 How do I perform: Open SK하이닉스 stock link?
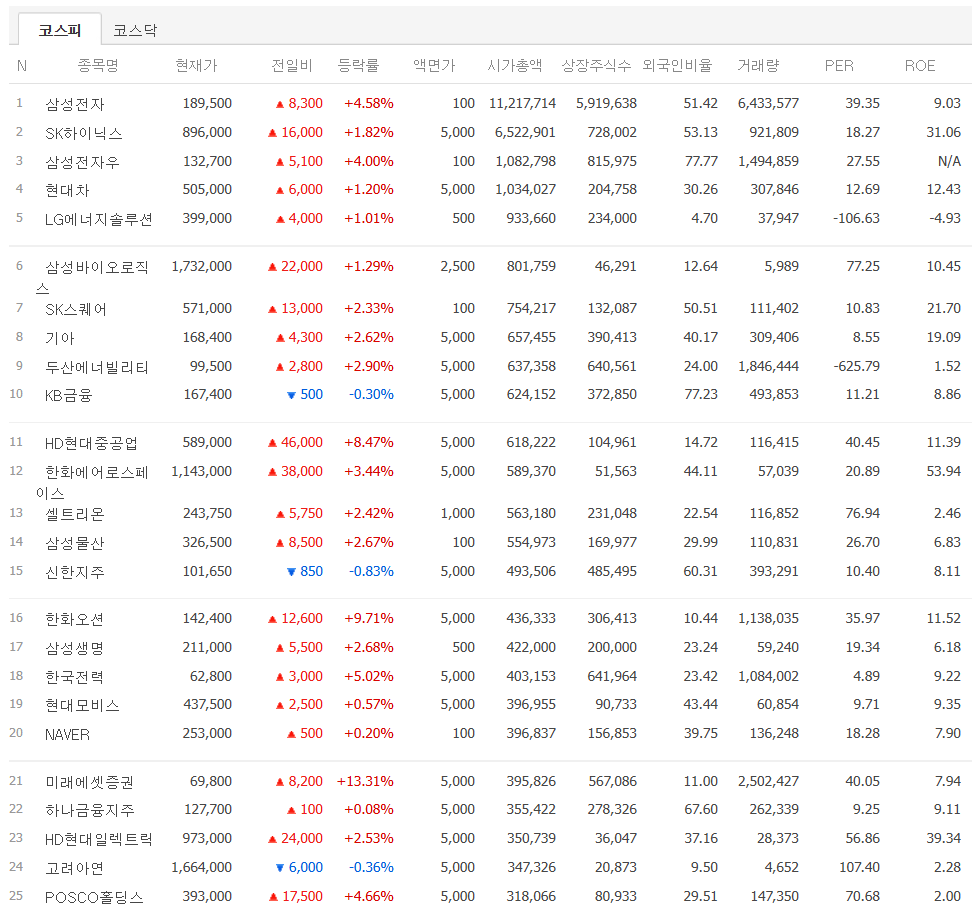[x=84, y=133]
